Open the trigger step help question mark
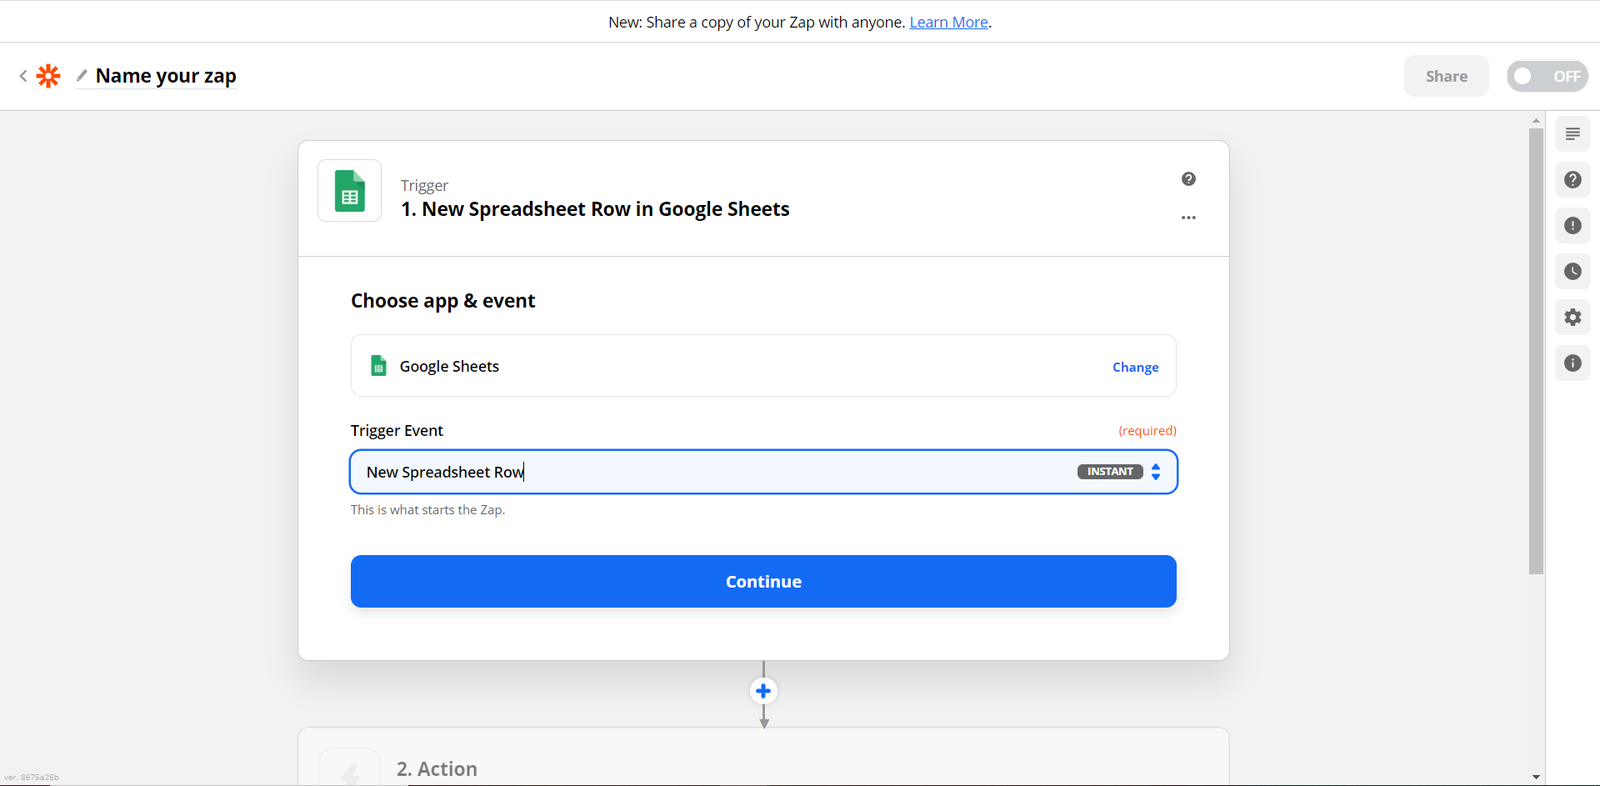Screen dimensions: 1600x786 pos(1188,179)
